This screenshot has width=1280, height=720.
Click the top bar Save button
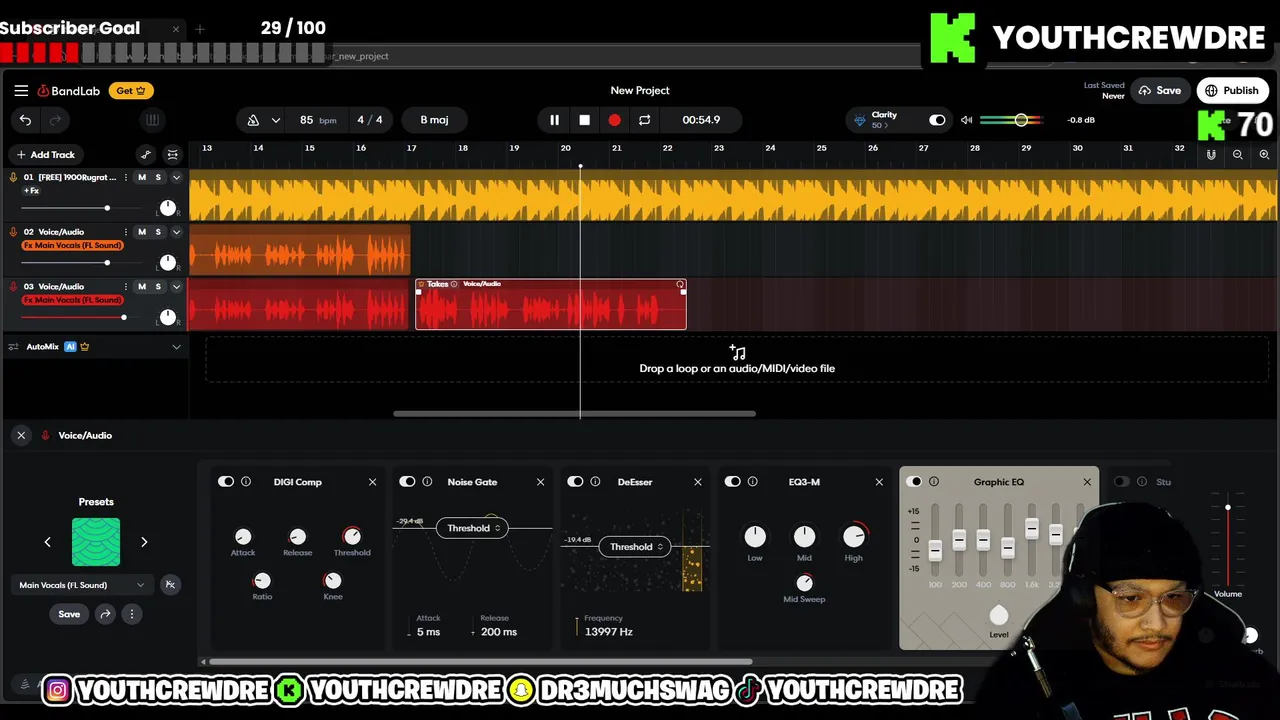point(1160,90)
